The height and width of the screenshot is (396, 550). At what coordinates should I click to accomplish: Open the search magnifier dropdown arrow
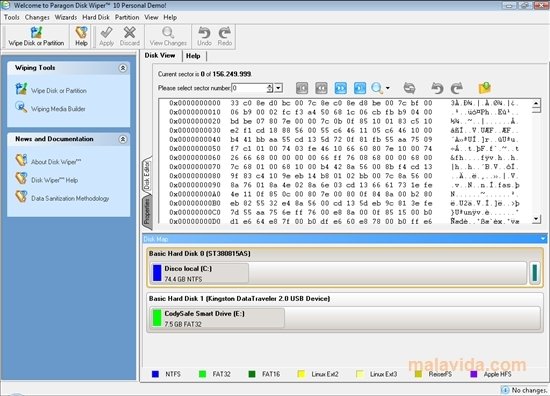point(388,88)
